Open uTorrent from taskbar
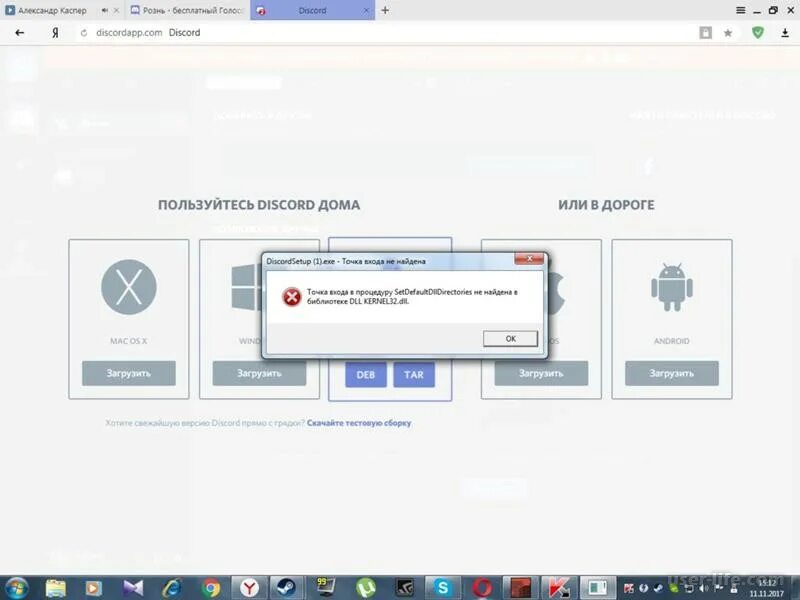This screenshot has width=800, height=600. pyautogui.click(x=365, y=588)
